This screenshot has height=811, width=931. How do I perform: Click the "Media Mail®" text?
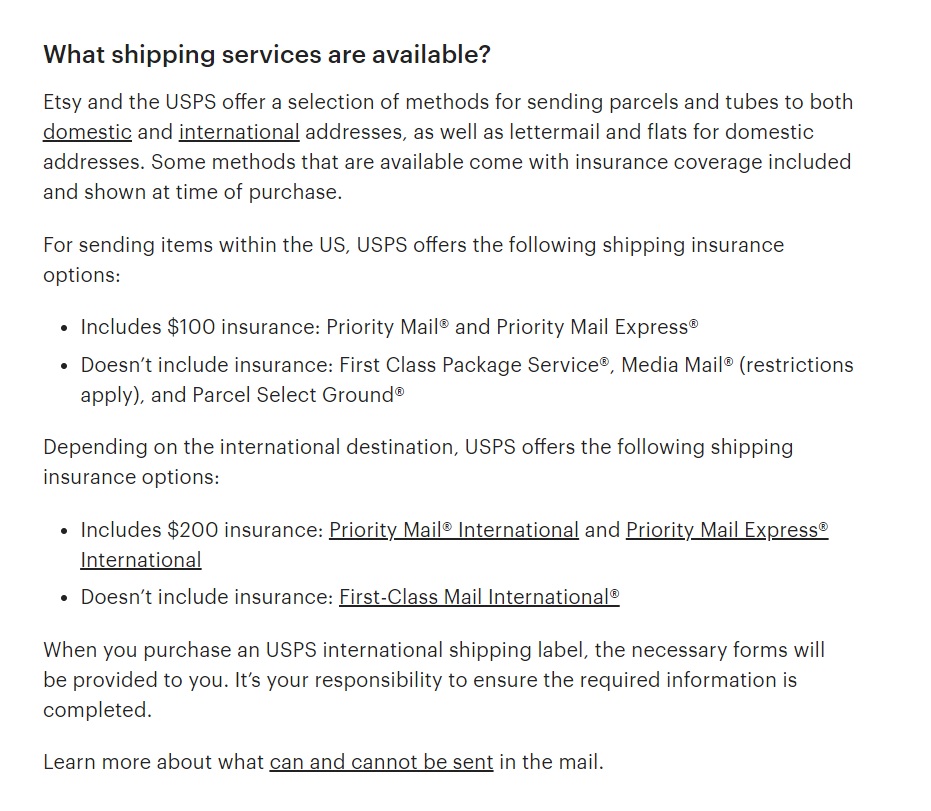point(676,365)
